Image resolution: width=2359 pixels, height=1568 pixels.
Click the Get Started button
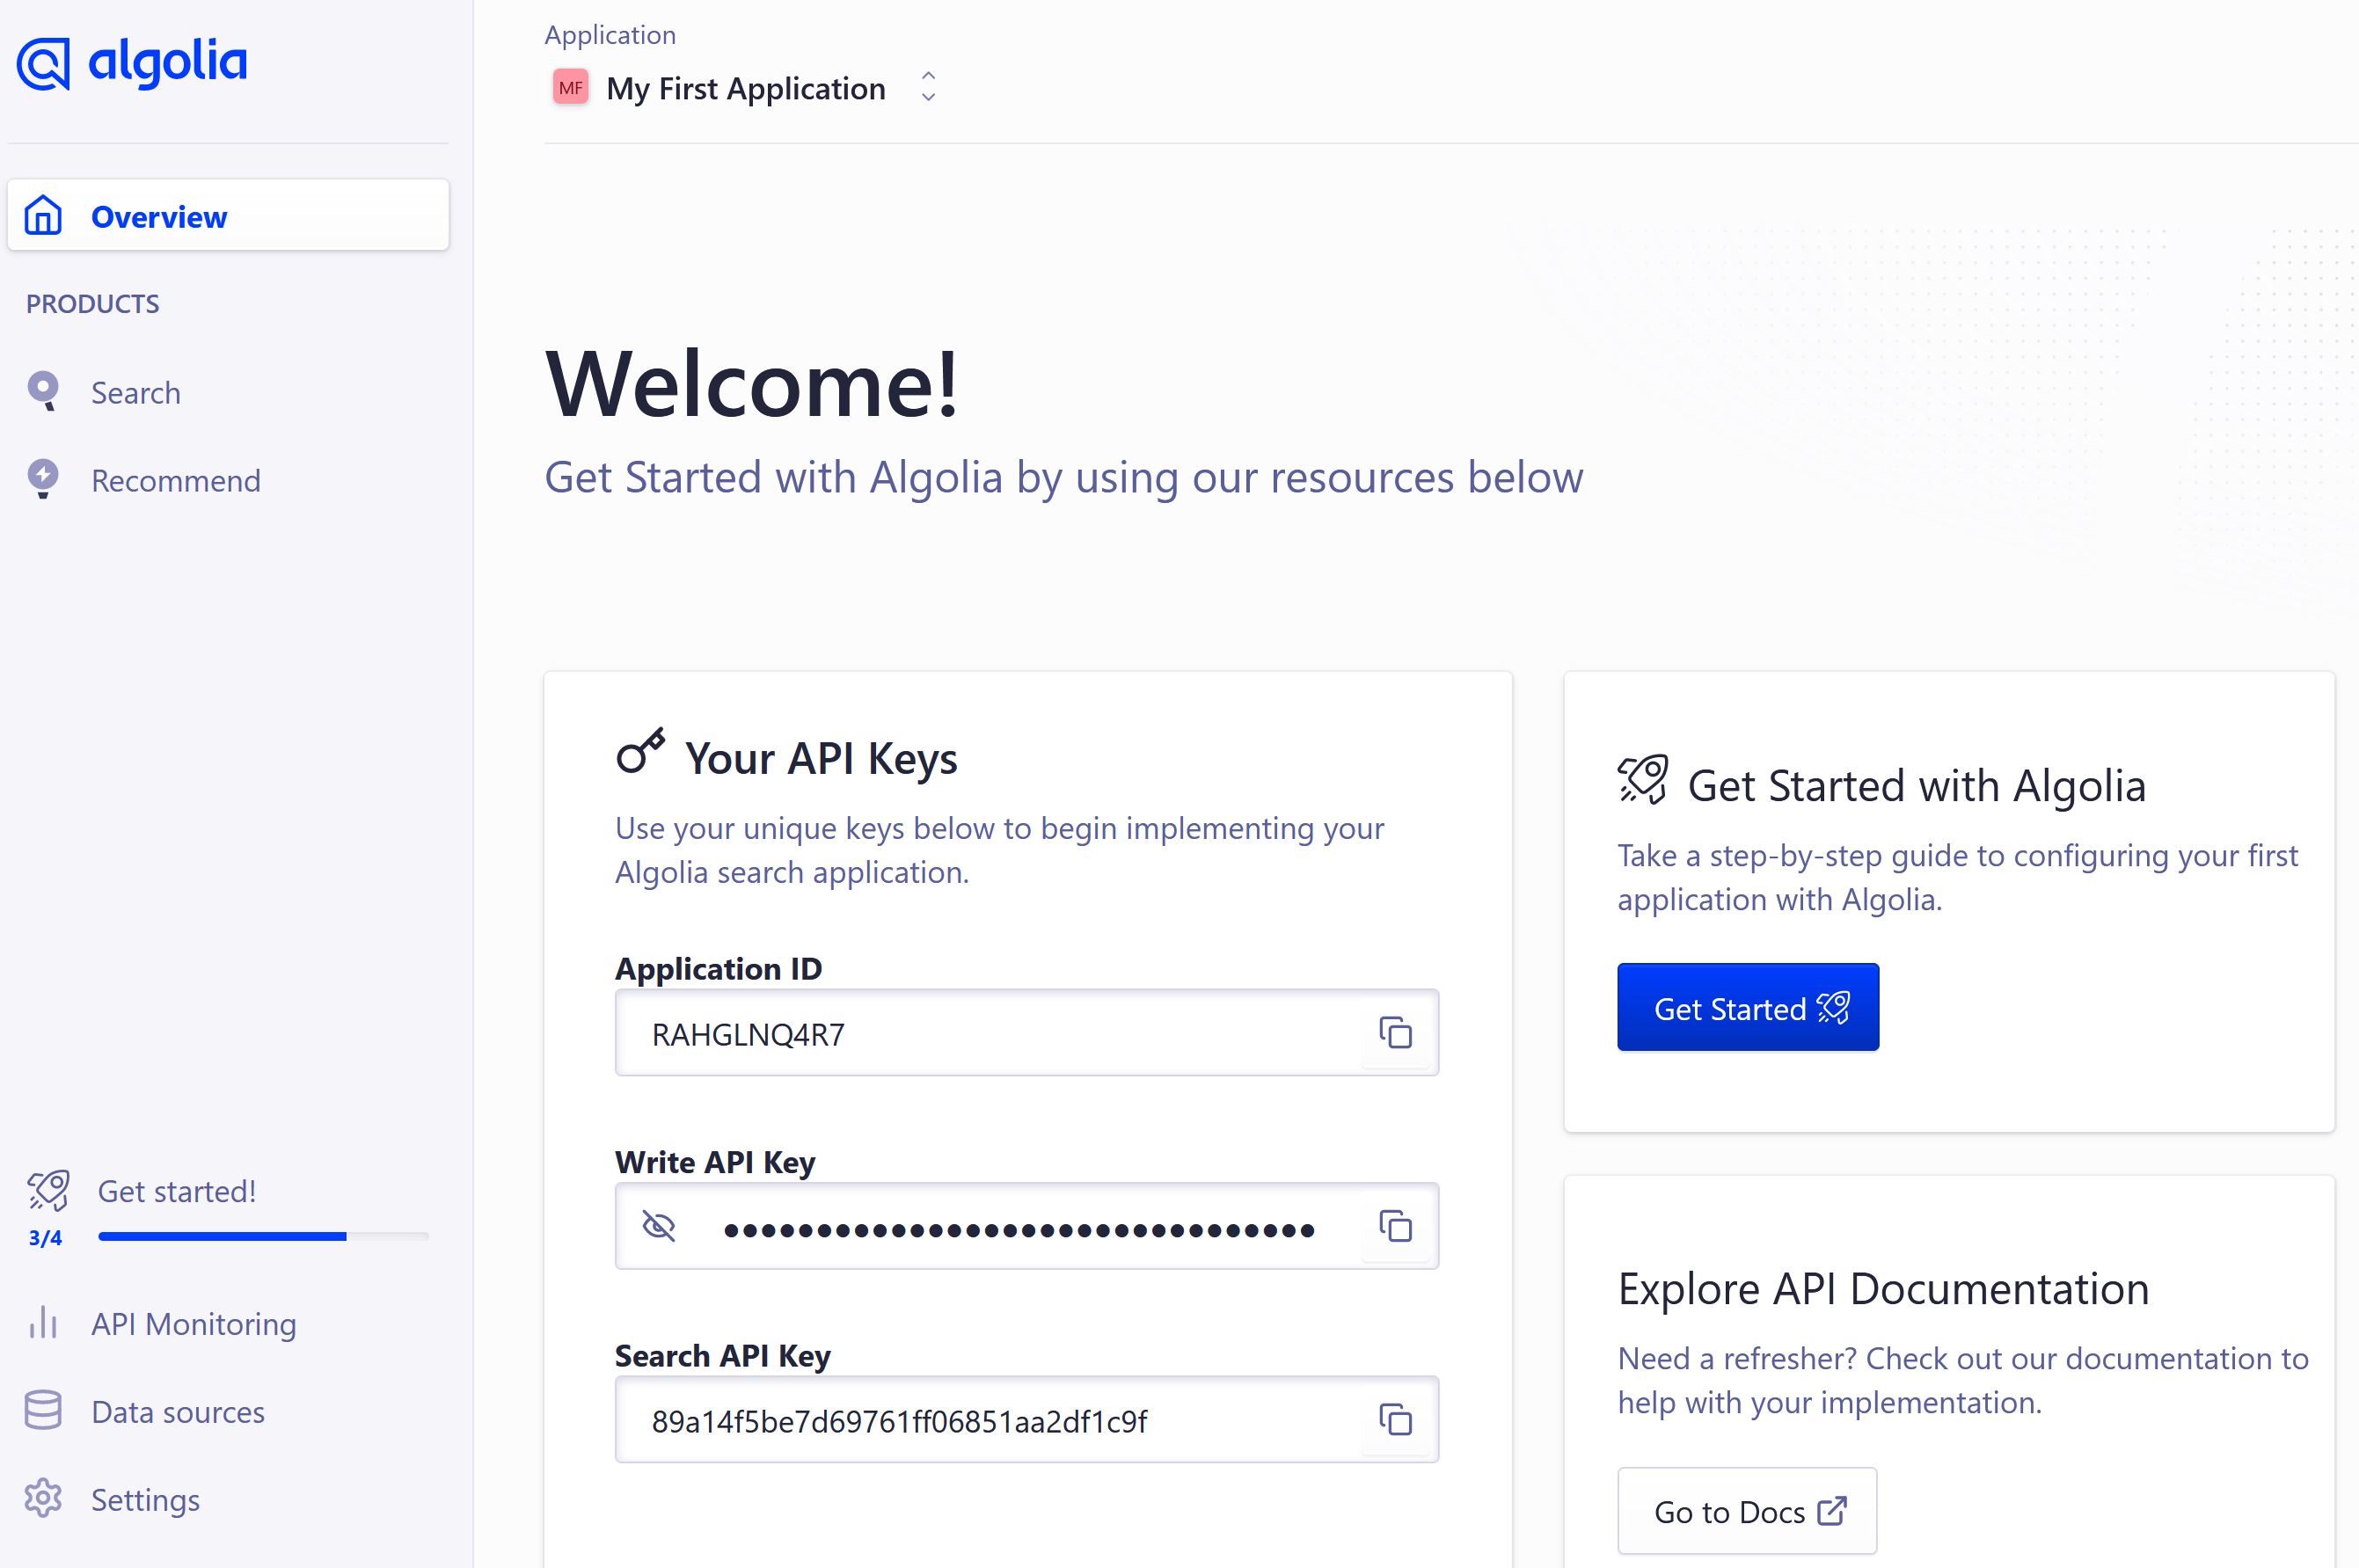tap(1748, 1007)
